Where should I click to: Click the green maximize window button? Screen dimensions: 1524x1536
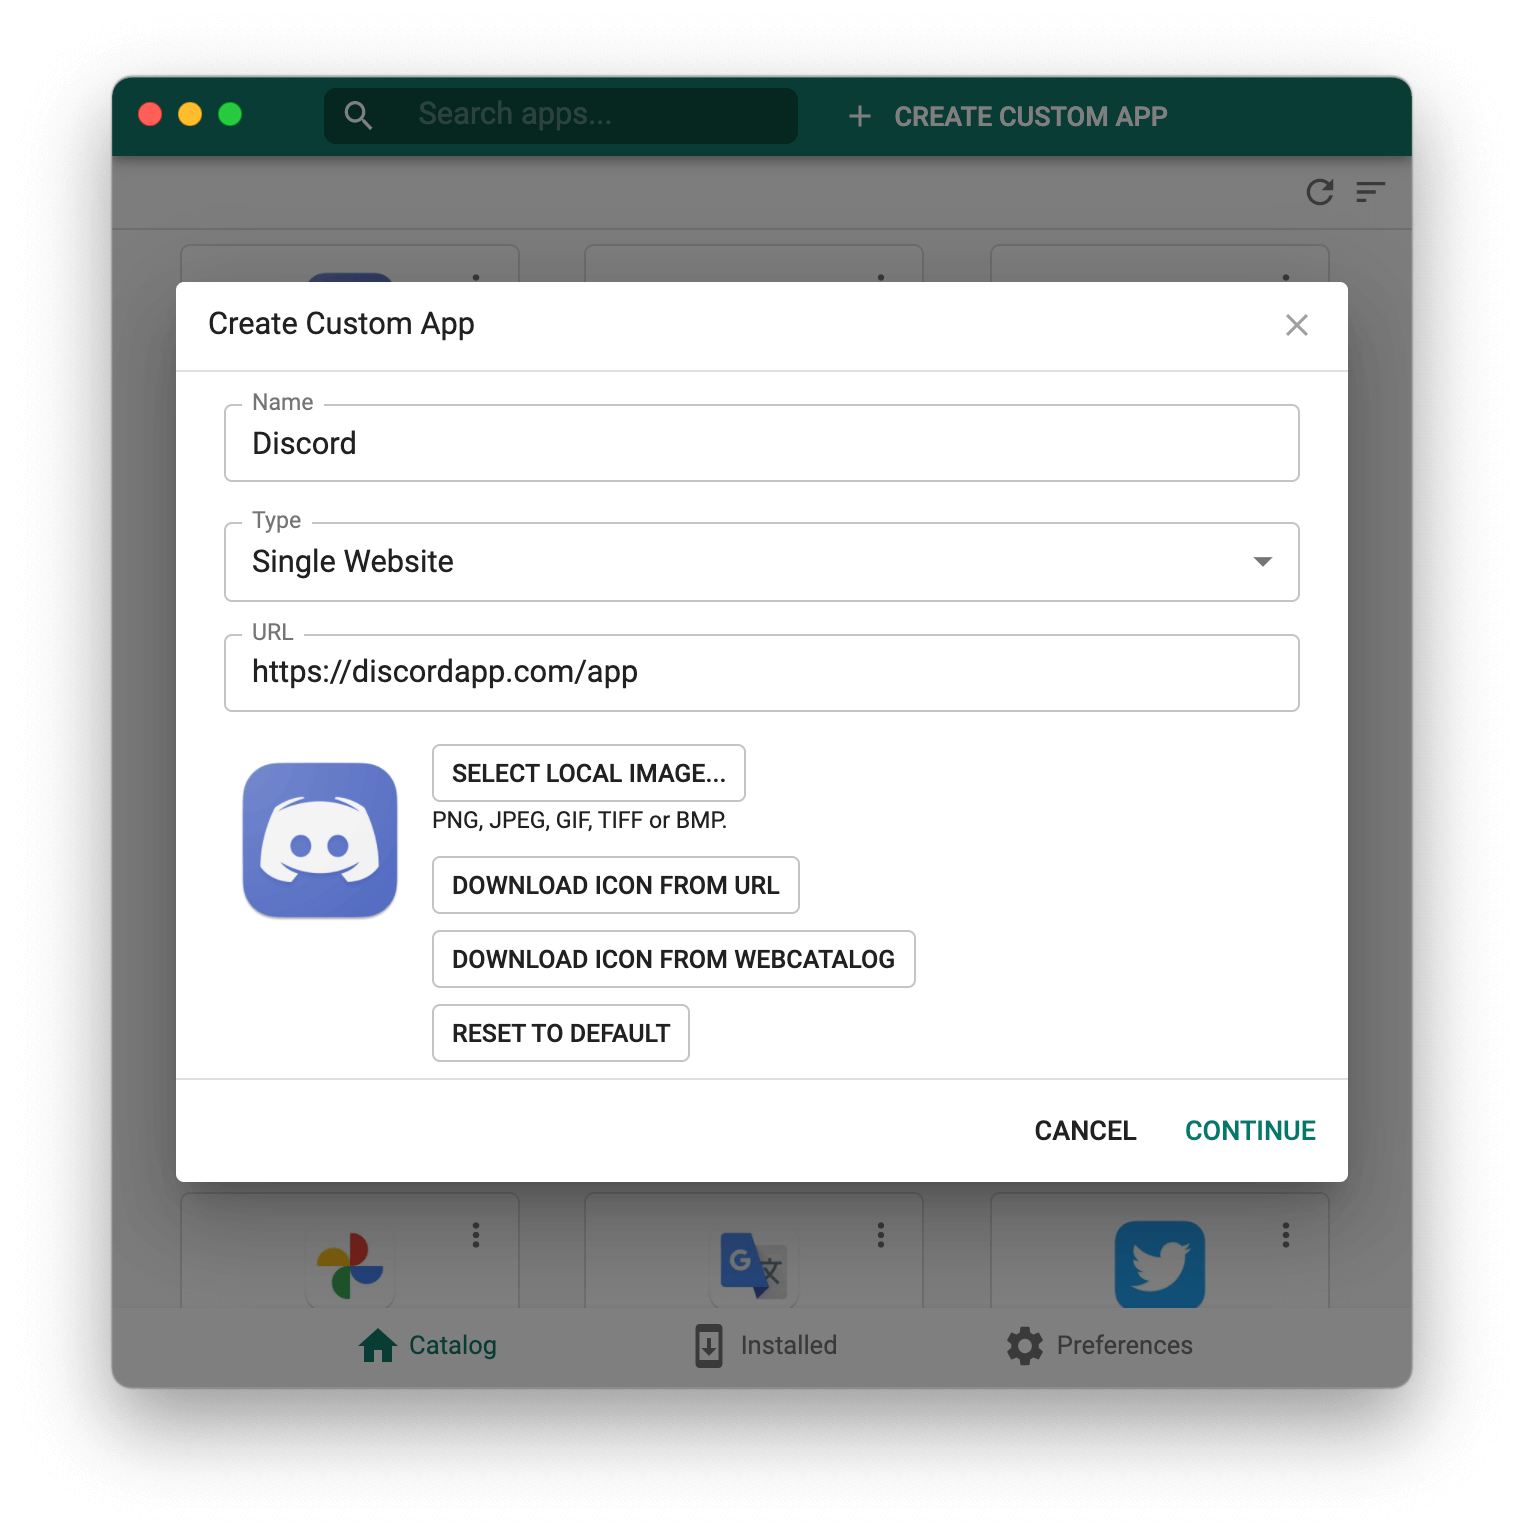(230, 114)
